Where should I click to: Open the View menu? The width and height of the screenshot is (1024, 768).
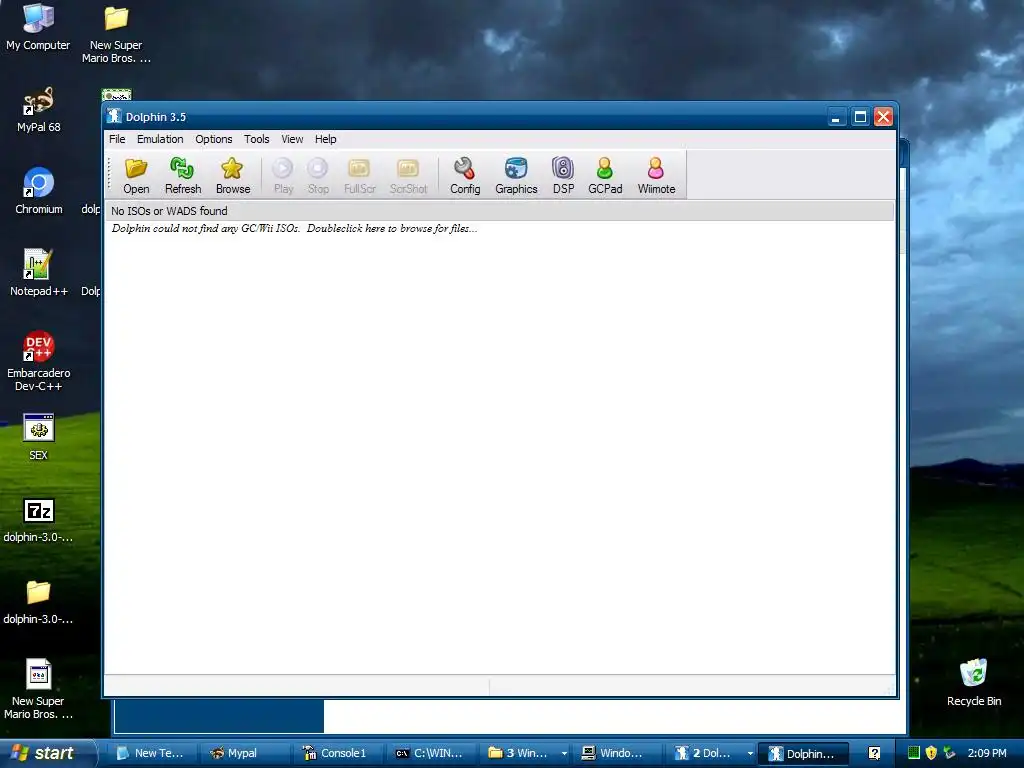click(x=292, y=139)
